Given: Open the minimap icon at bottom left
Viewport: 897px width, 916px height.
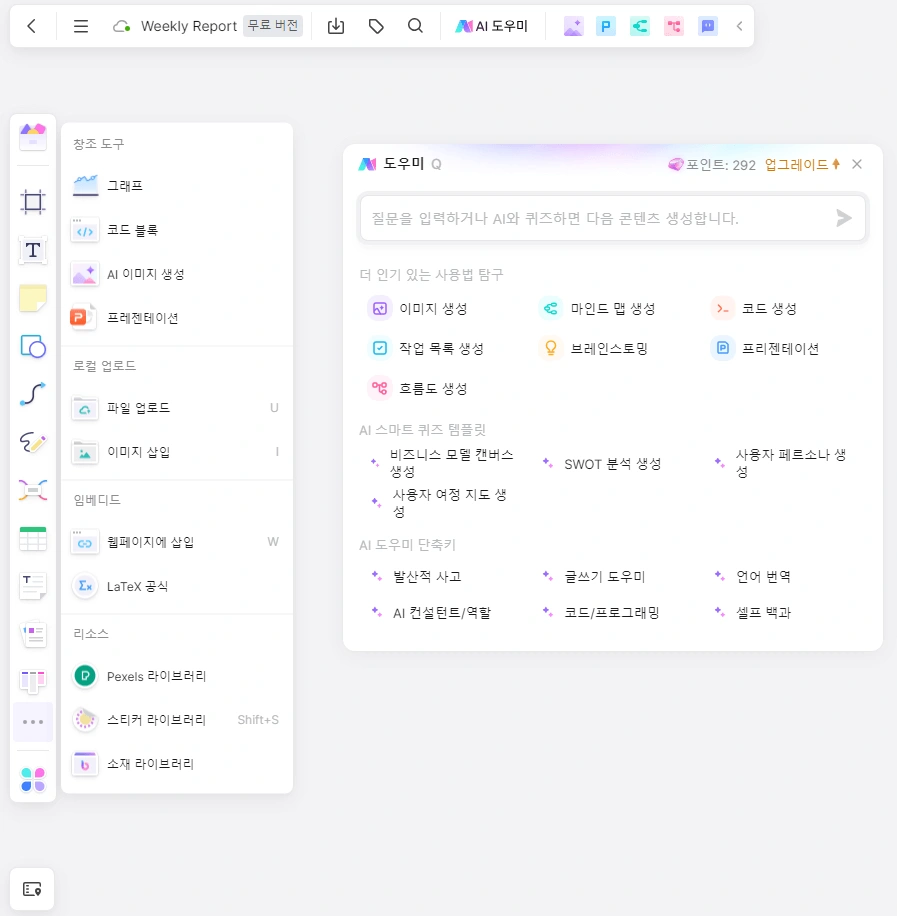Looking at the screenshot, I should click(x=32, y=889).
